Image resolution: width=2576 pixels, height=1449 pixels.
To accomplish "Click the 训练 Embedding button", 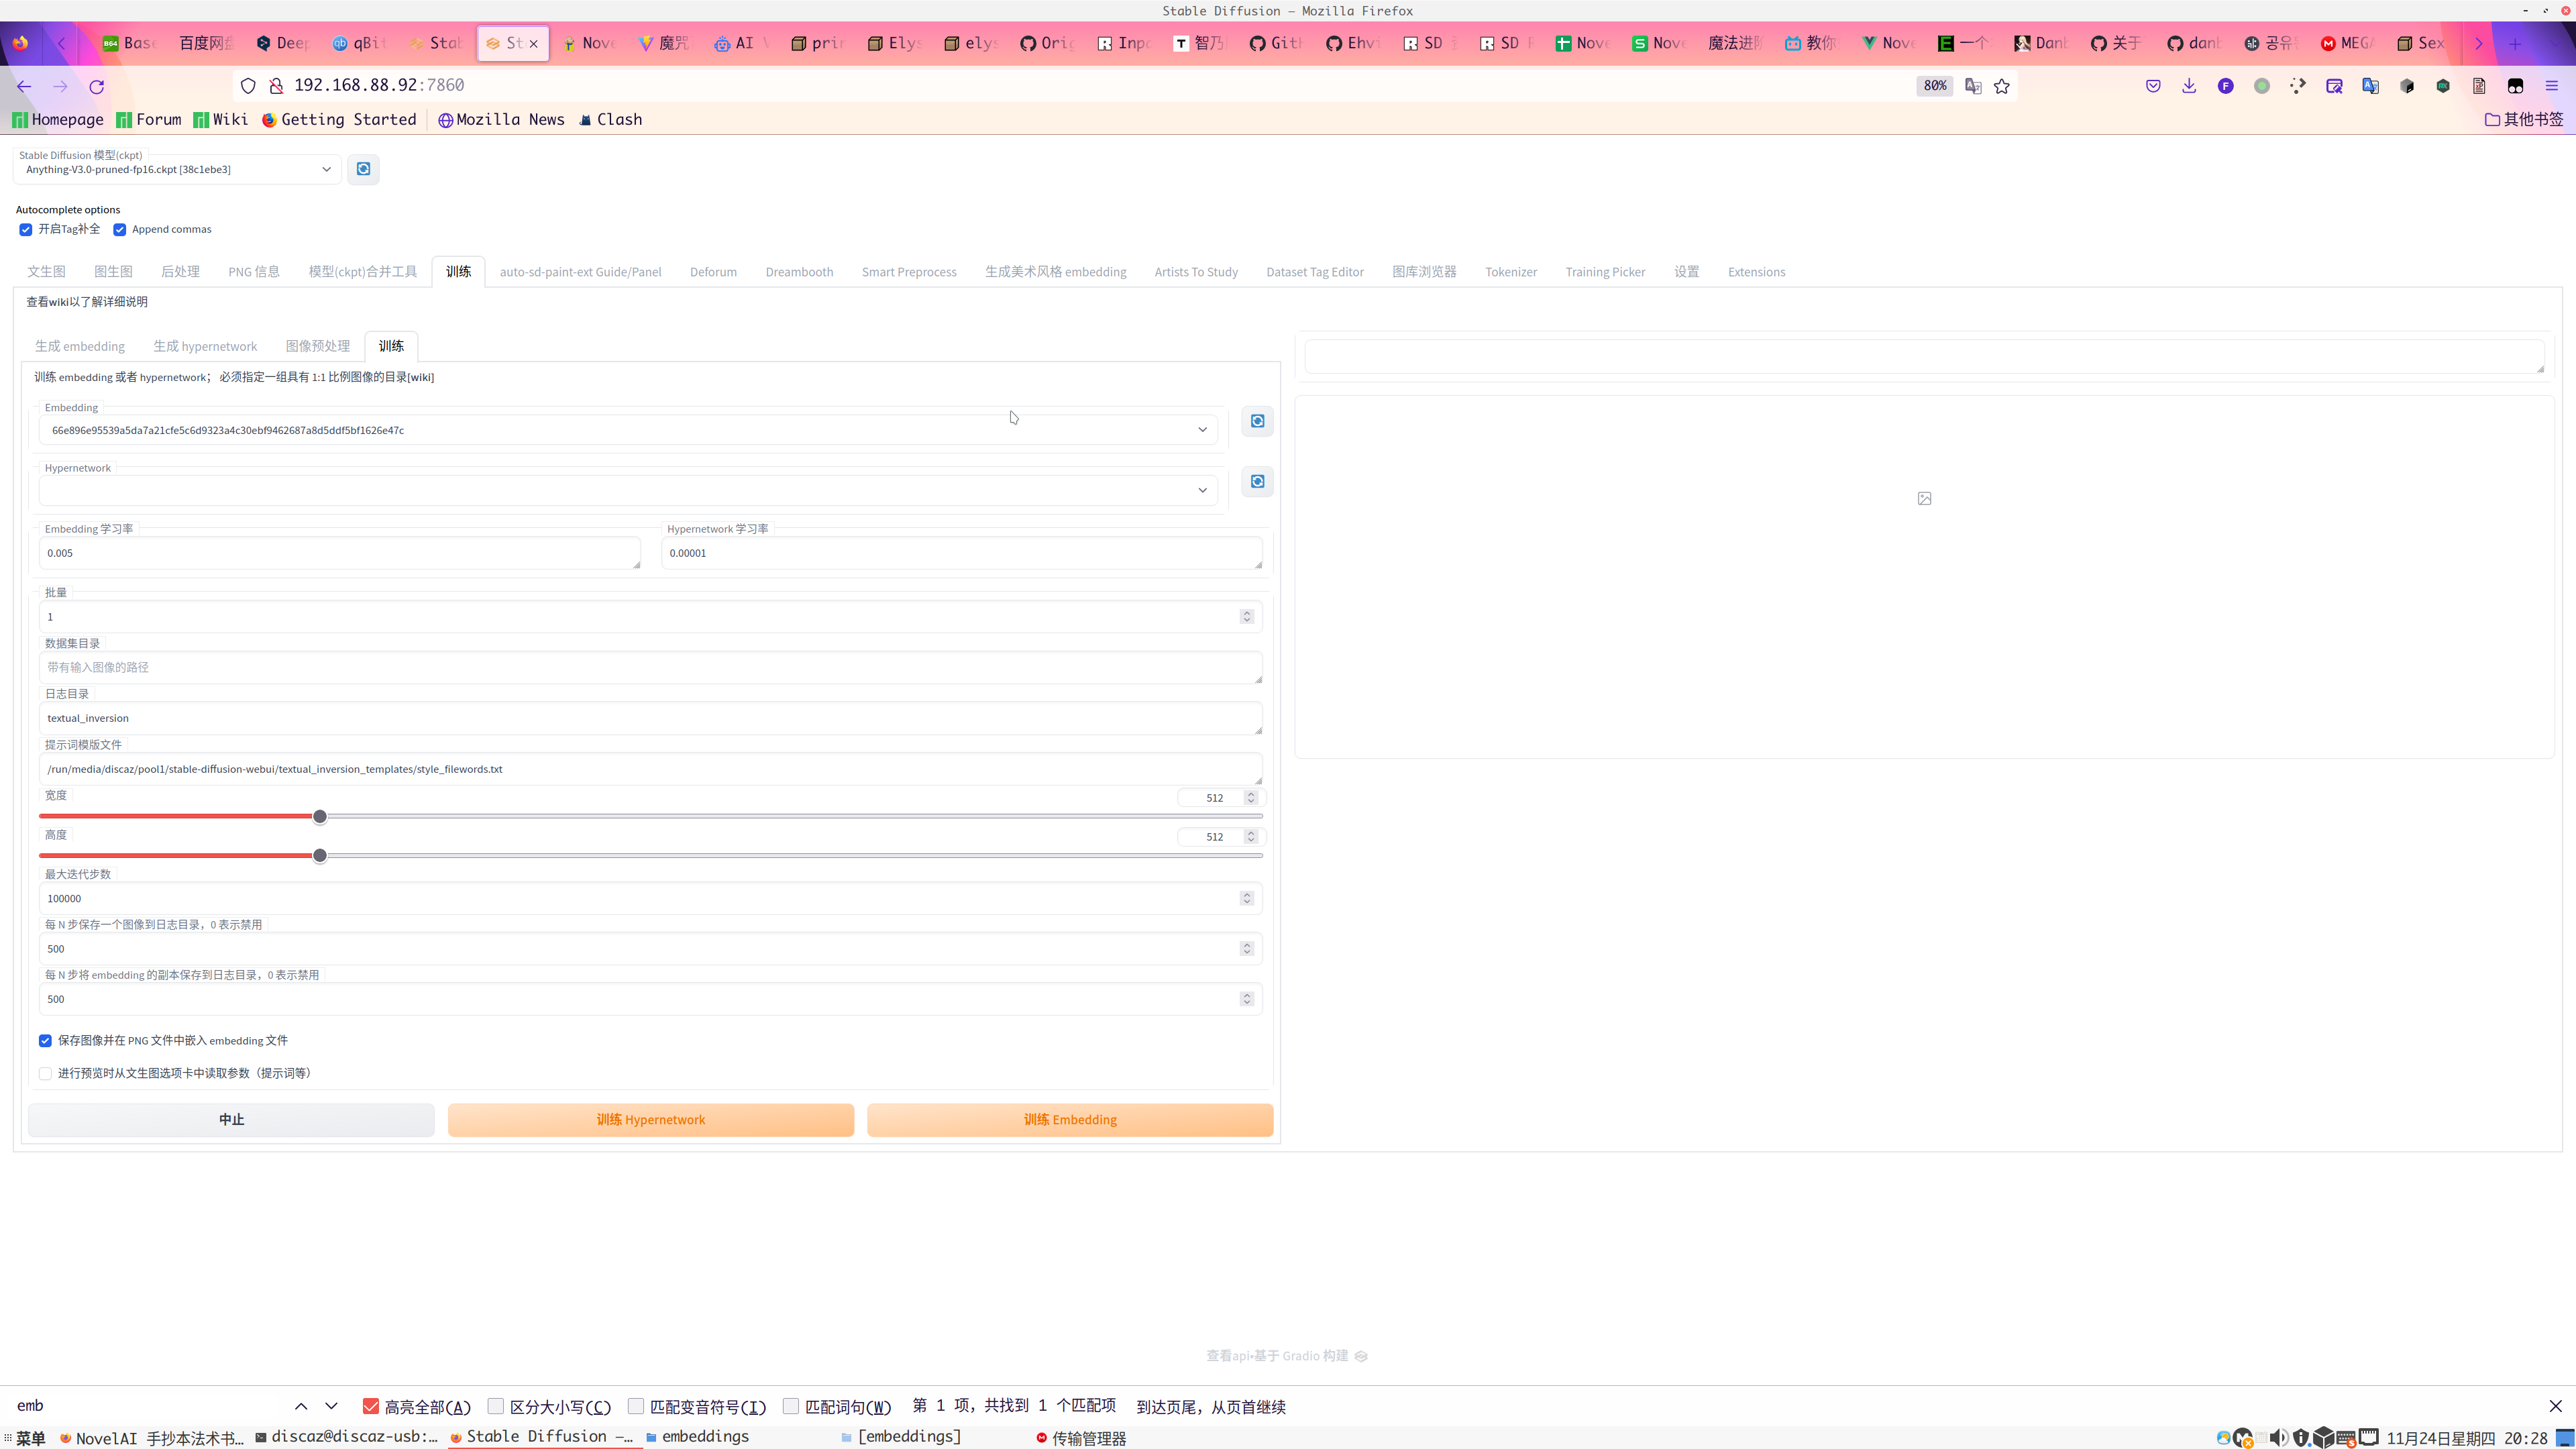I will click(1070, 1119).
